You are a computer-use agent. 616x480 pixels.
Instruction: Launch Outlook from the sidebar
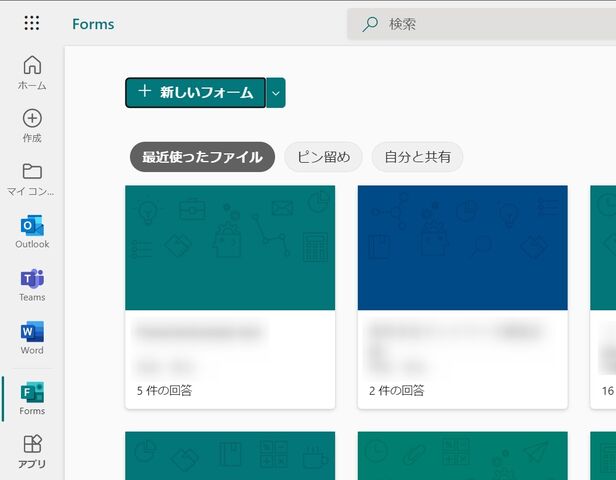click(32, 231)
